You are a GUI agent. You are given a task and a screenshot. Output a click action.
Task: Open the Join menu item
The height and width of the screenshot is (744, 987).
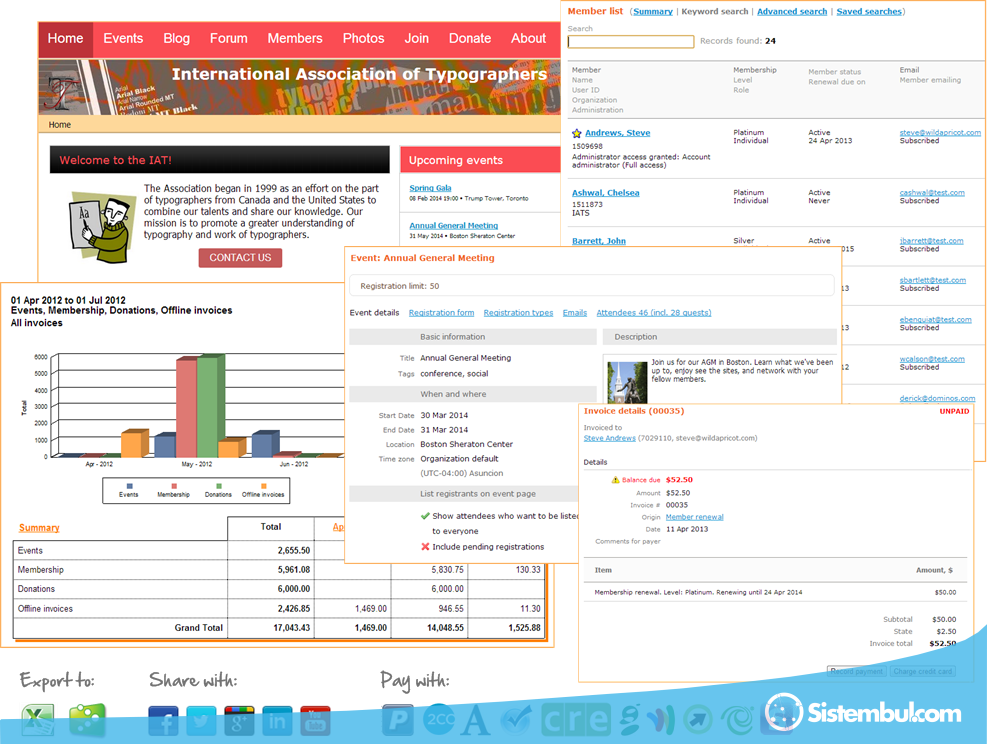[x=417, y=38]
